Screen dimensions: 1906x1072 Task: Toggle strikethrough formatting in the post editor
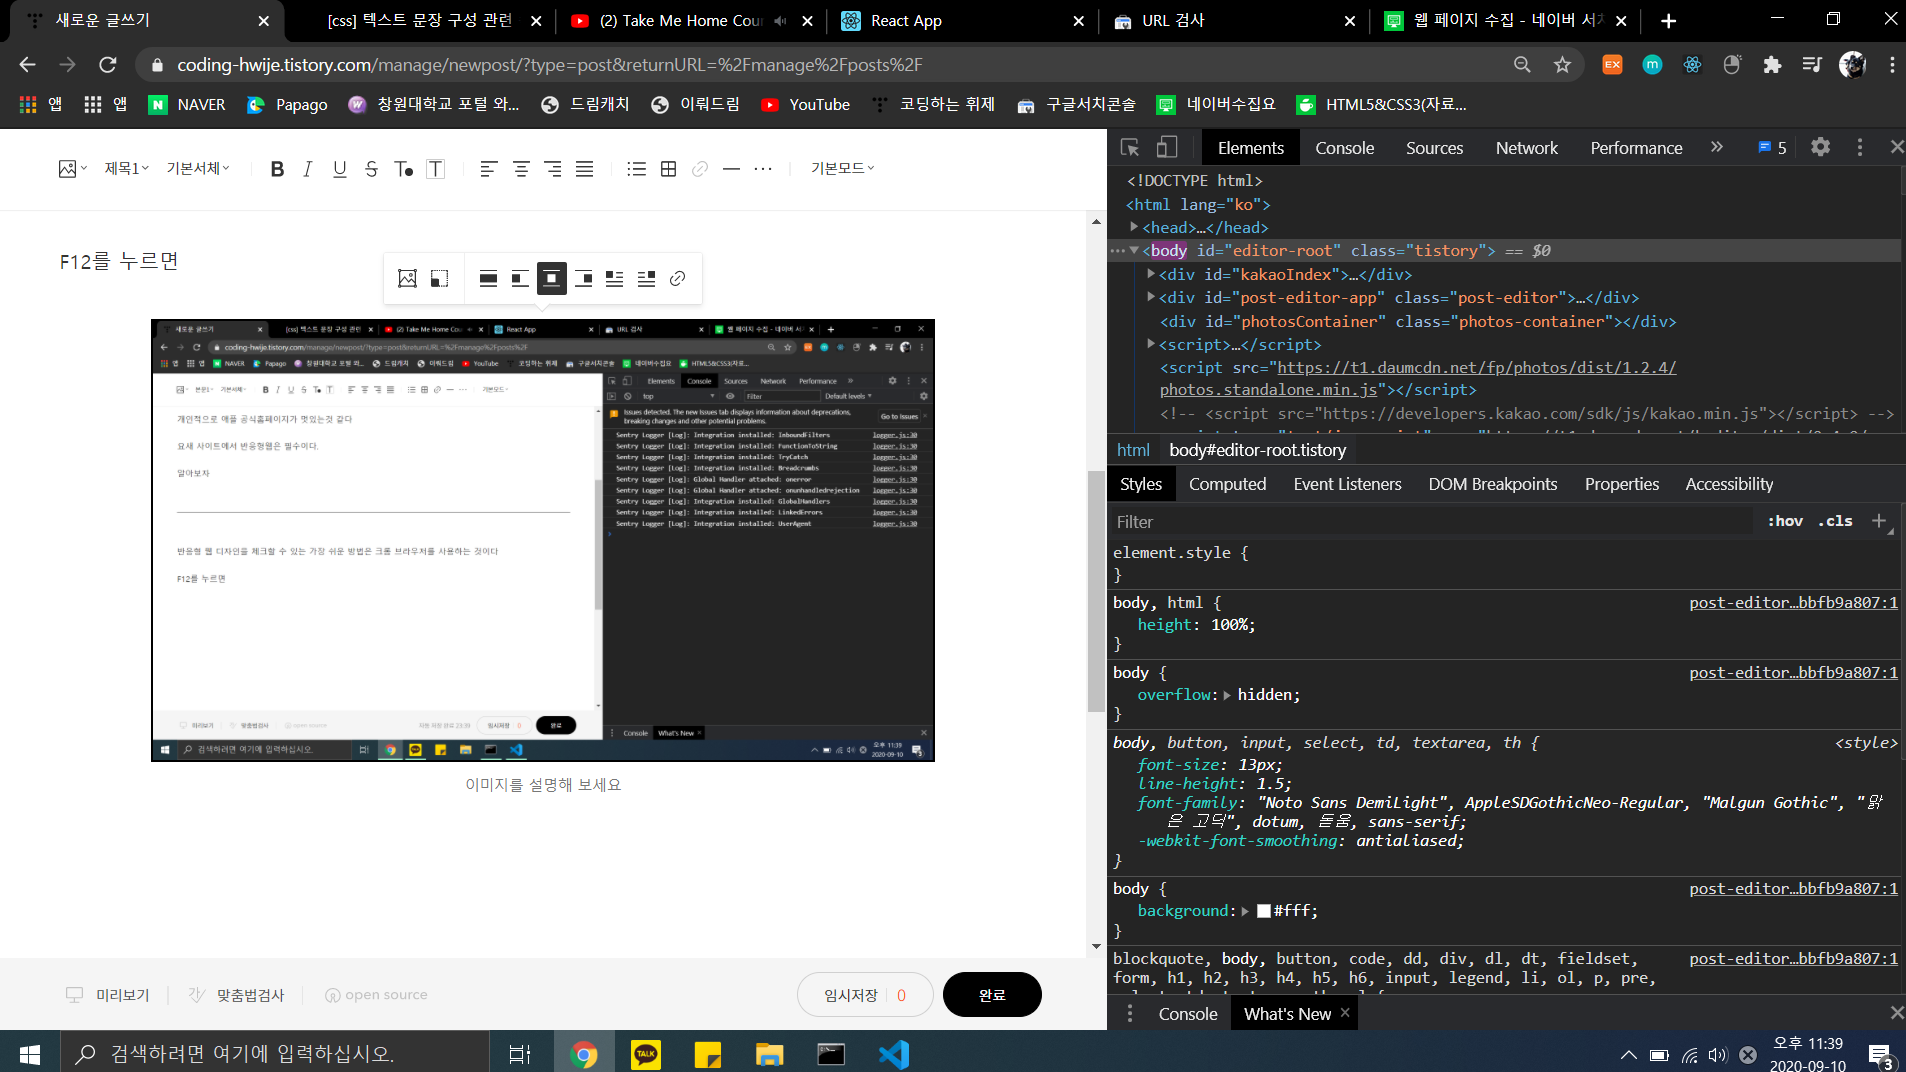(371, 169)
